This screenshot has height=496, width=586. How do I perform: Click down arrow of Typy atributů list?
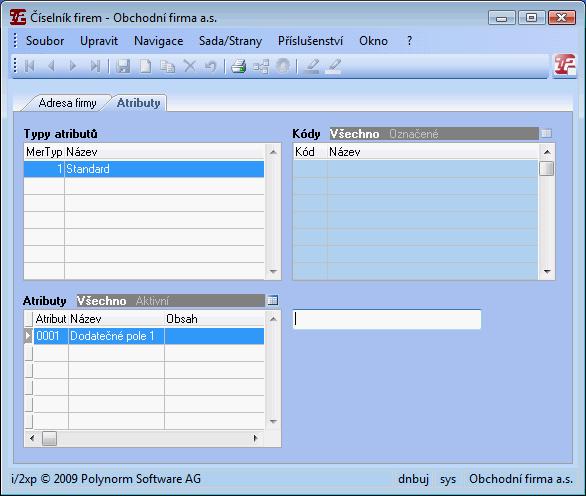coord(273,272)
